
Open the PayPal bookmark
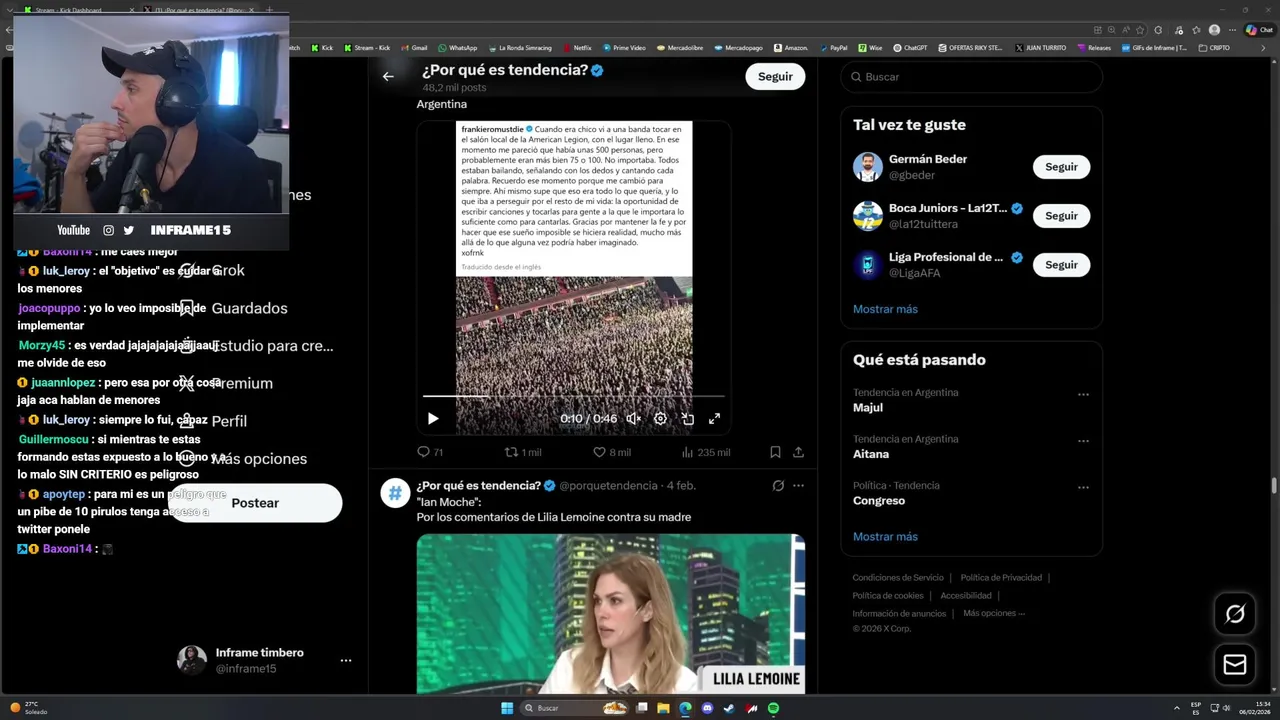833,47
